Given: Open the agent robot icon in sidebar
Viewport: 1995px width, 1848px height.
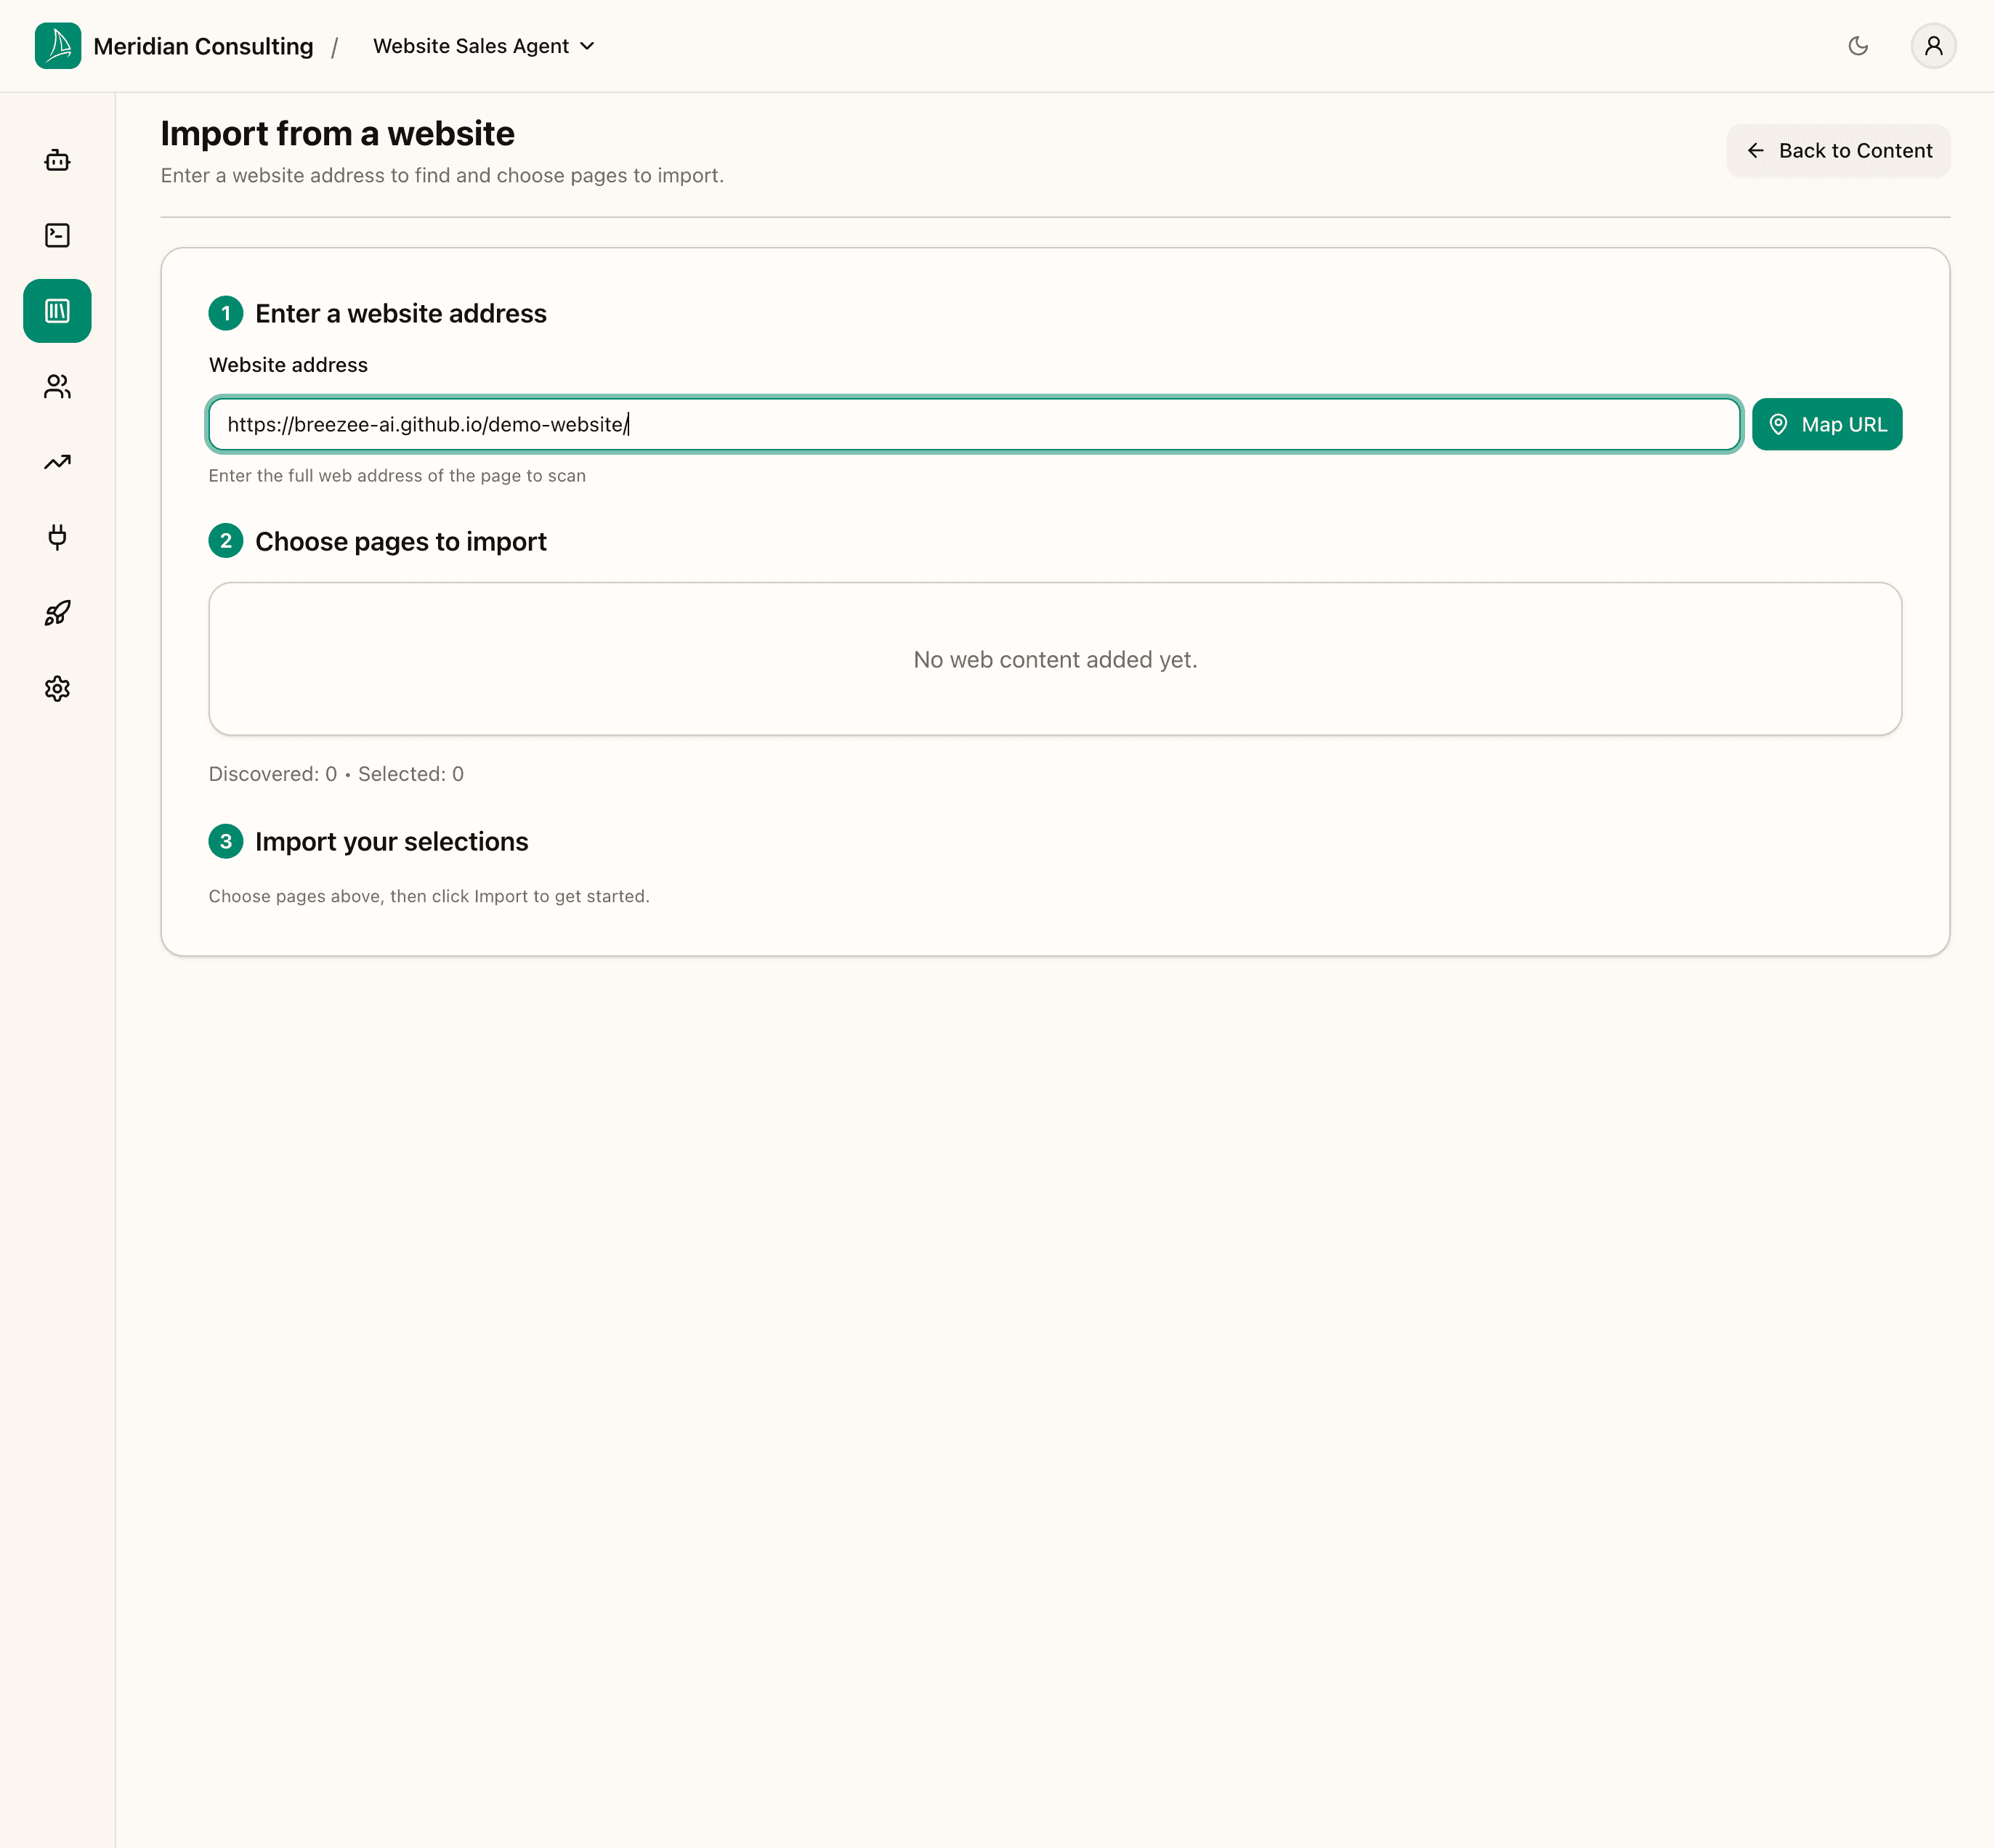Looking at the screenshot, I should click(x=57, y=160).
